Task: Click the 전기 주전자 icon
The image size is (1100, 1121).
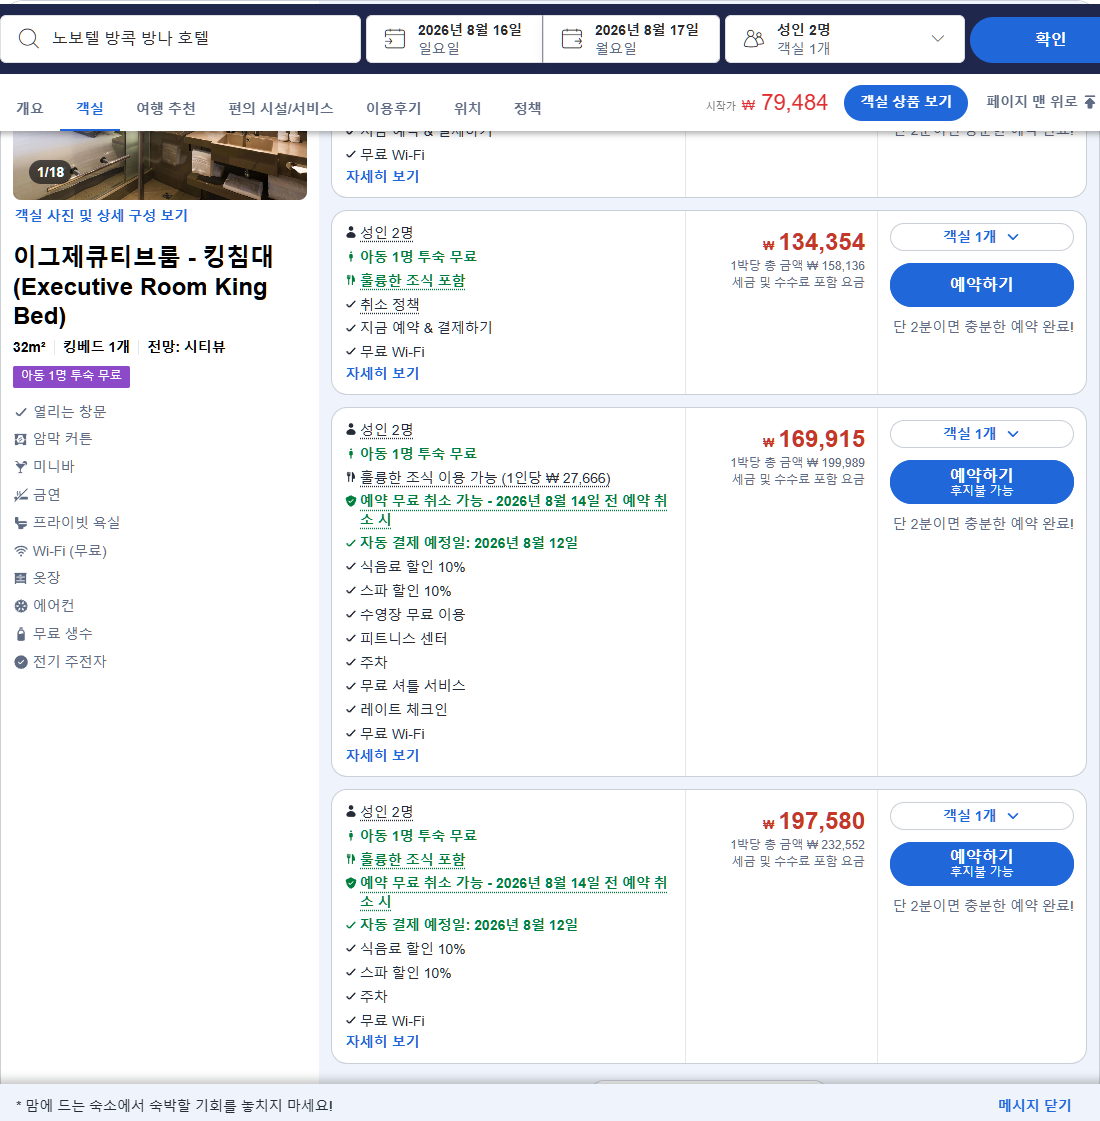Action: click(21, 662)
